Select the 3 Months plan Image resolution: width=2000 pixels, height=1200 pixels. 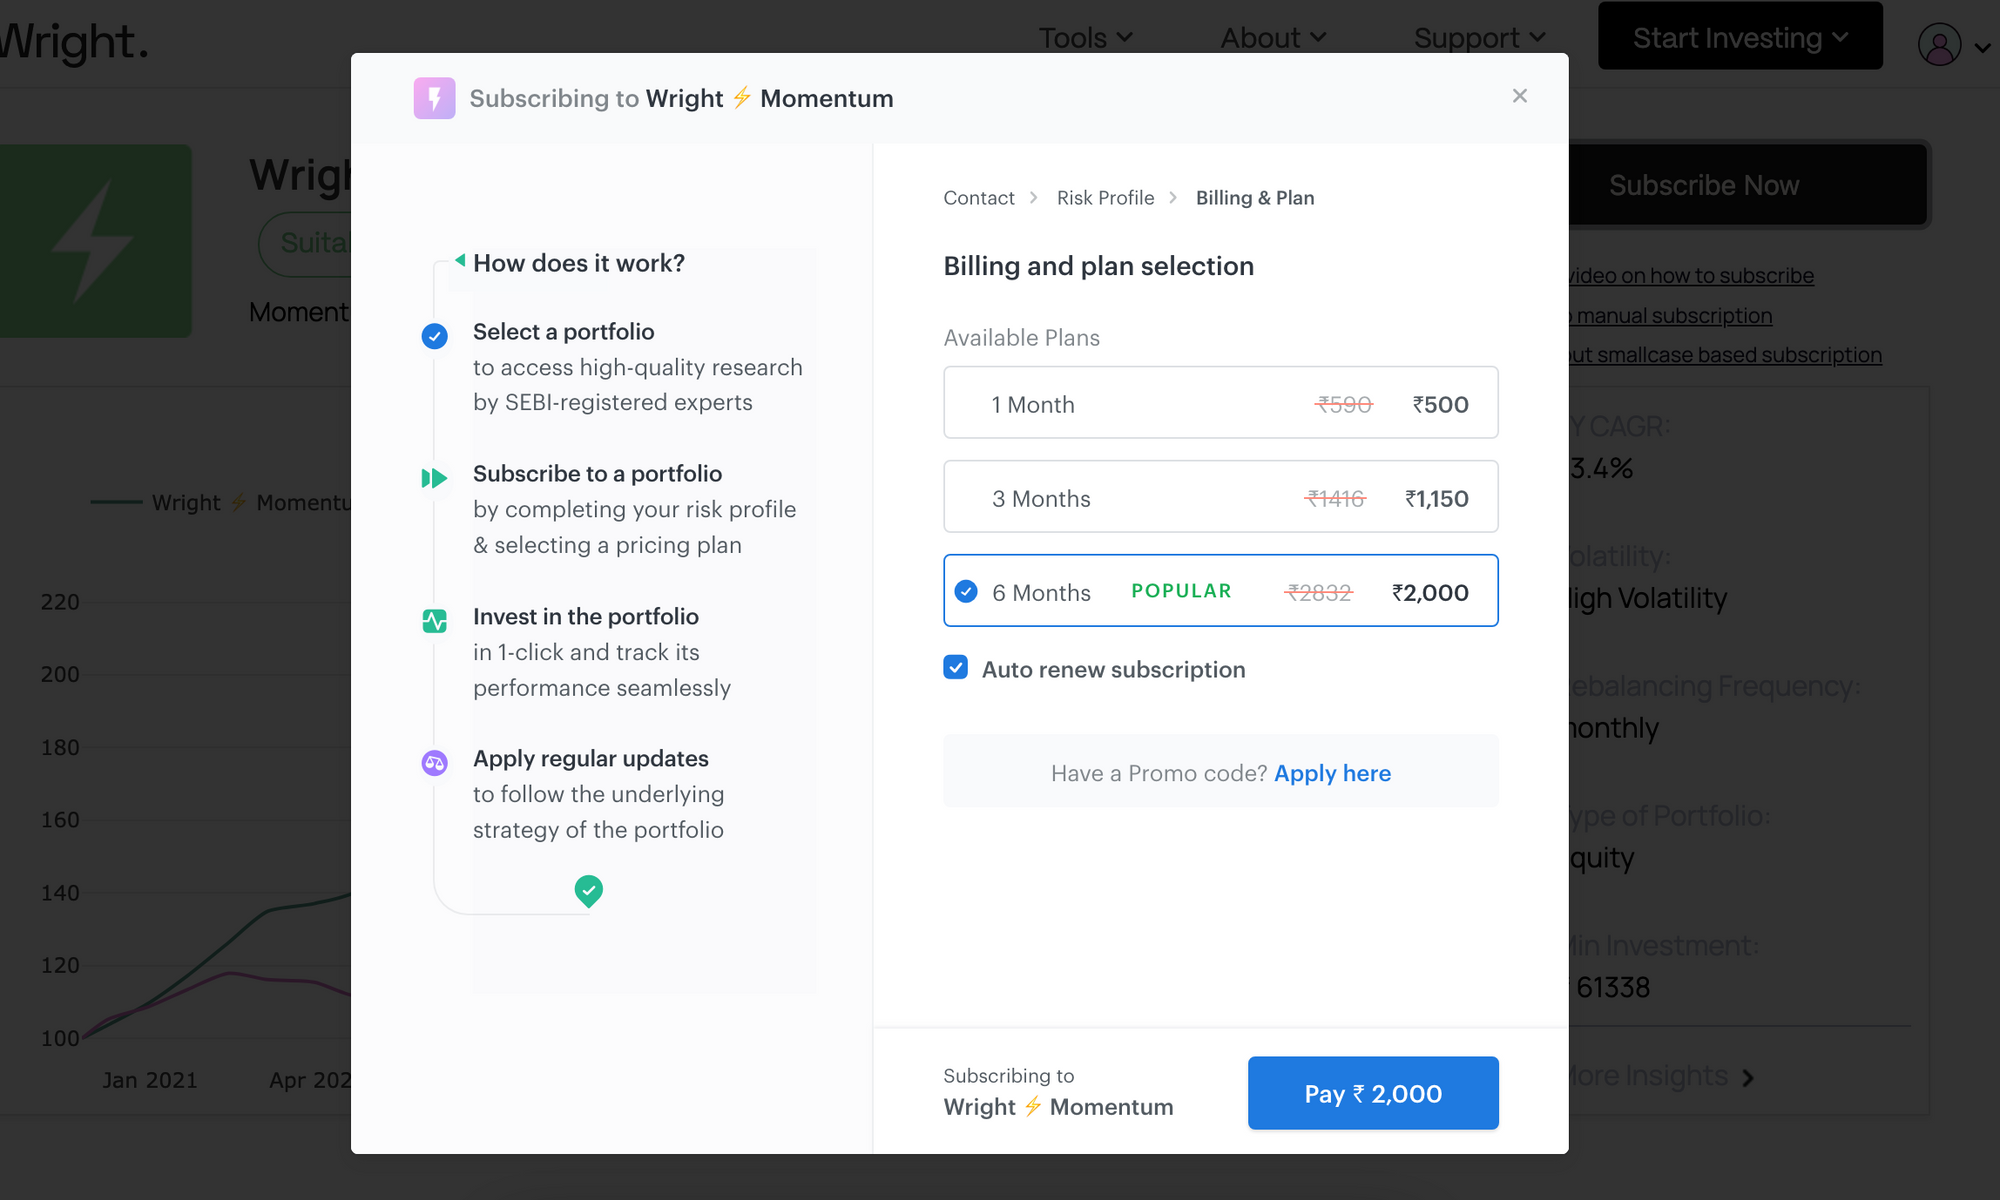pyautogui.click(x=1220, y=496)
